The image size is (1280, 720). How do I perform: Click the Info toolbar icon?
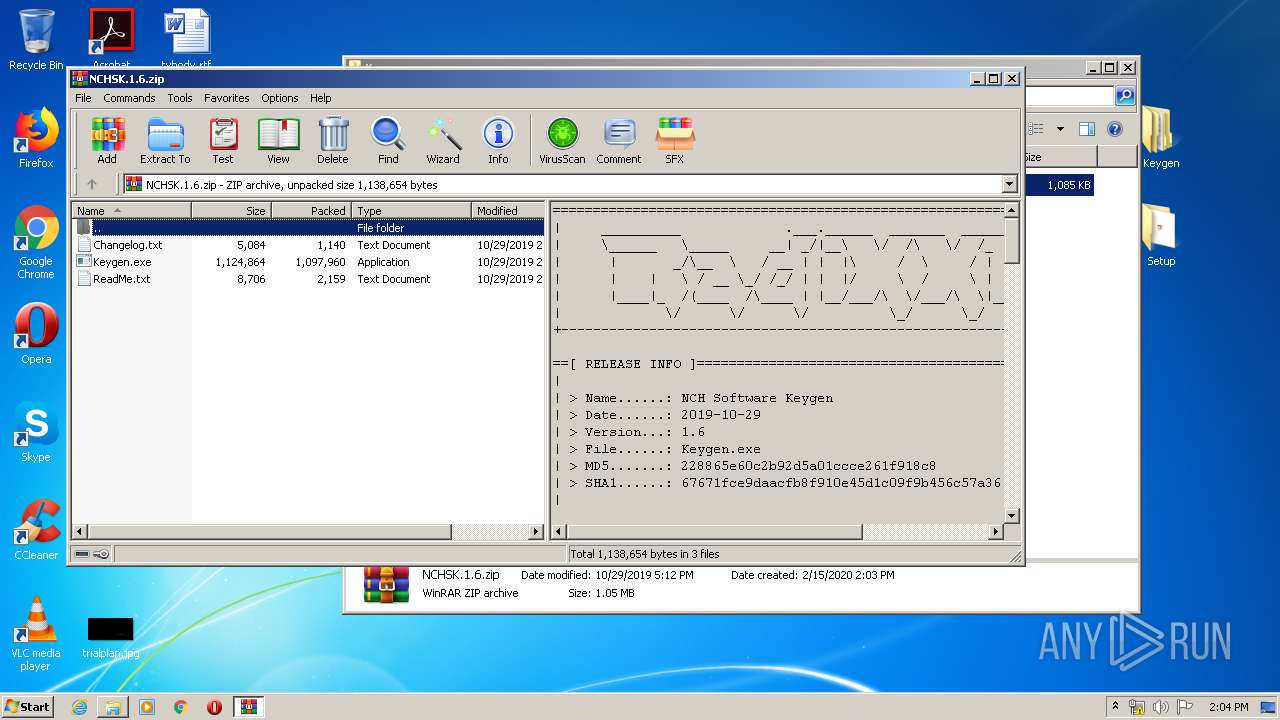(498, 141)
